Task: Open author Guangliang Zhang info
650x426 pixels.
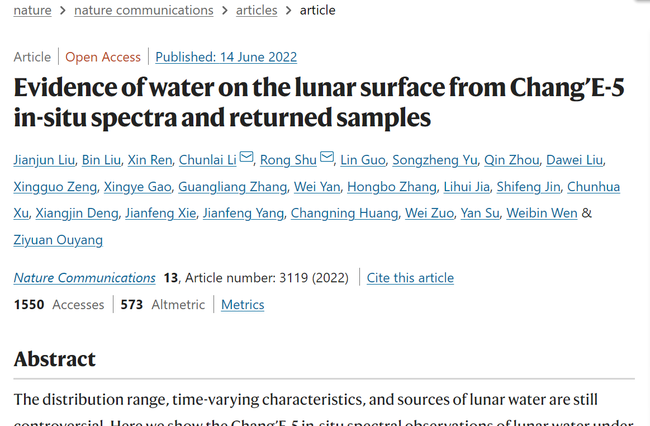Action: pos(231,187)
